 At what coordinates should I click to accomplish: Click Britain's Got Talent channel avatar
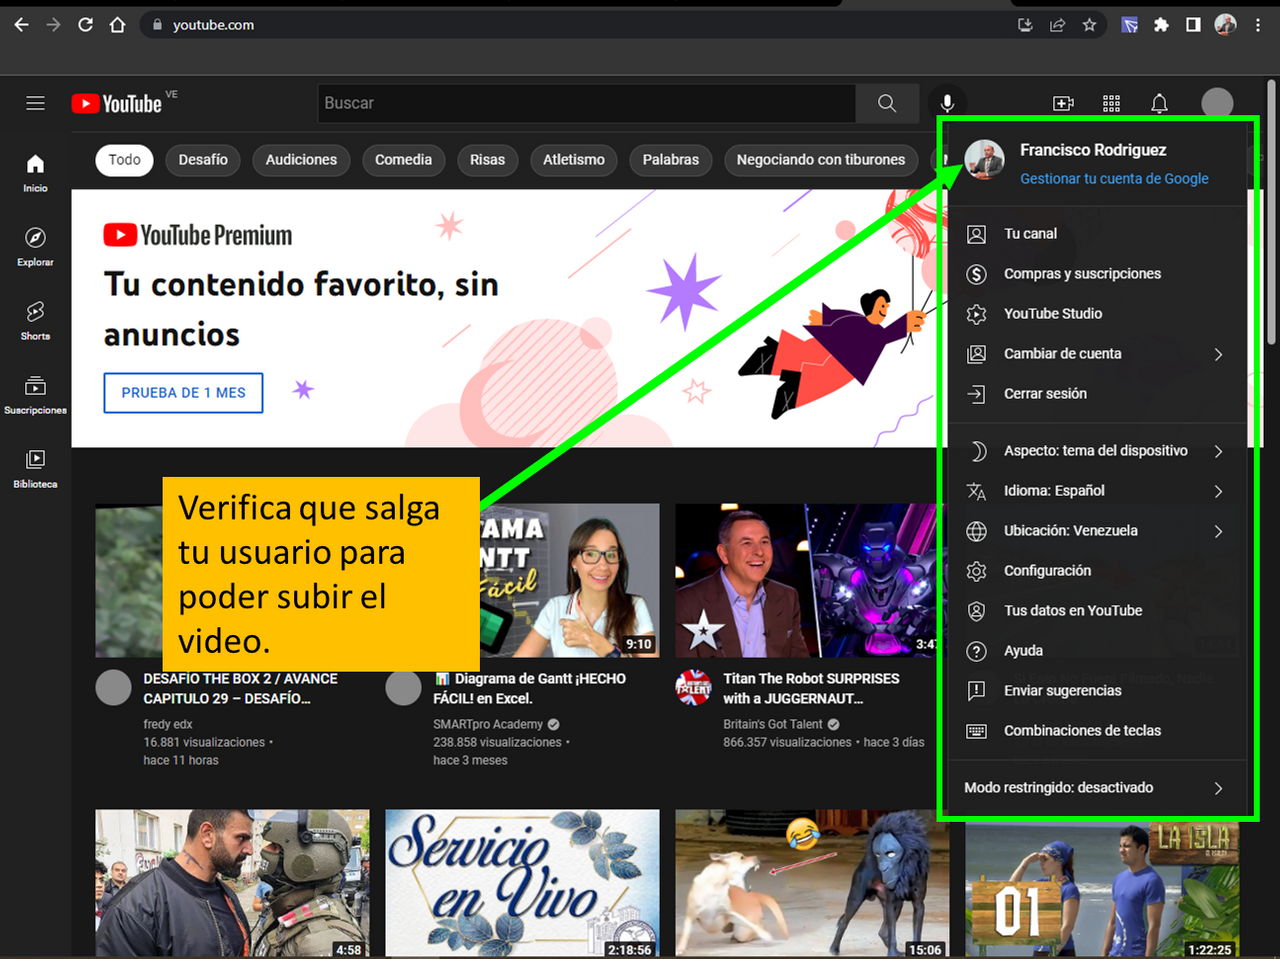693,688
